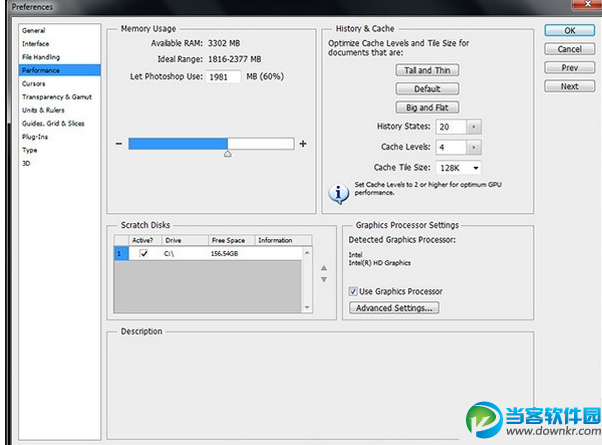The image size is (602, 445).
Task: Click the Default cache button
Action: pyautogui.click(x=427, y=89)
